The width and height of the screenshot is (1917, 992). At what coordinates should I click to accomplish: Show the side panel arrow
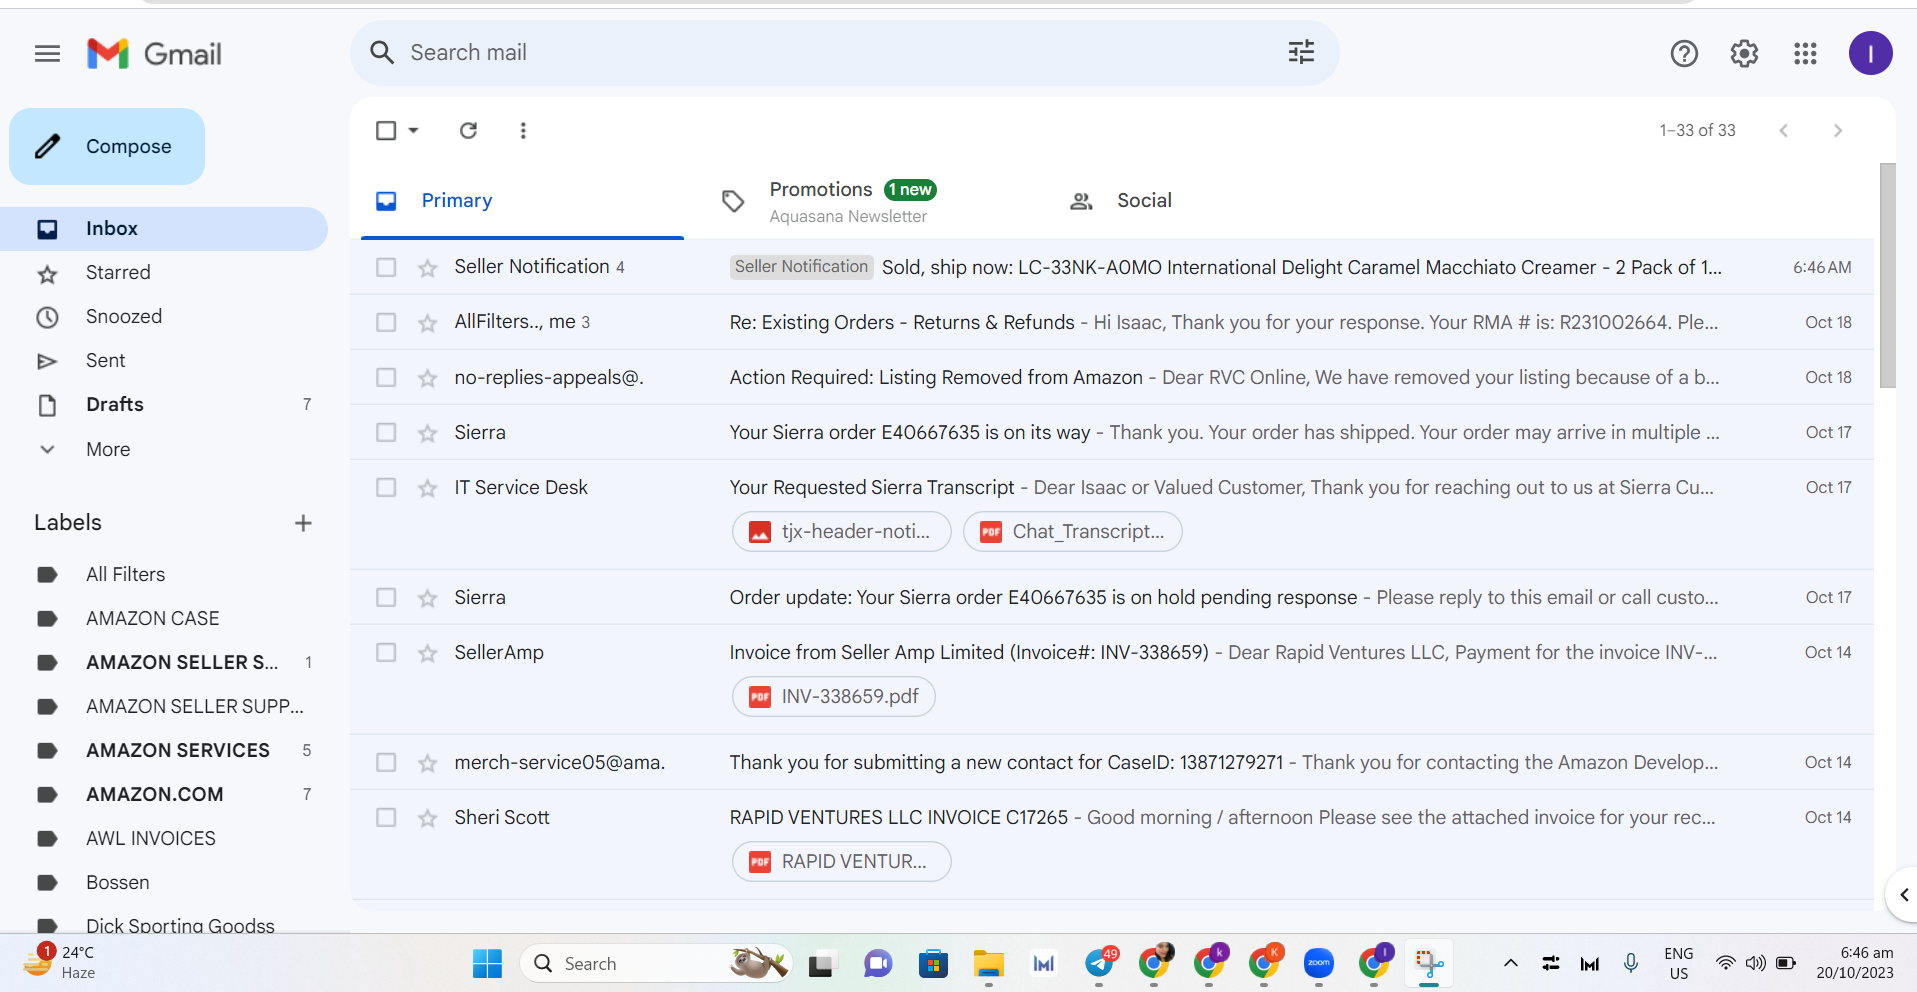[1903, 895]
